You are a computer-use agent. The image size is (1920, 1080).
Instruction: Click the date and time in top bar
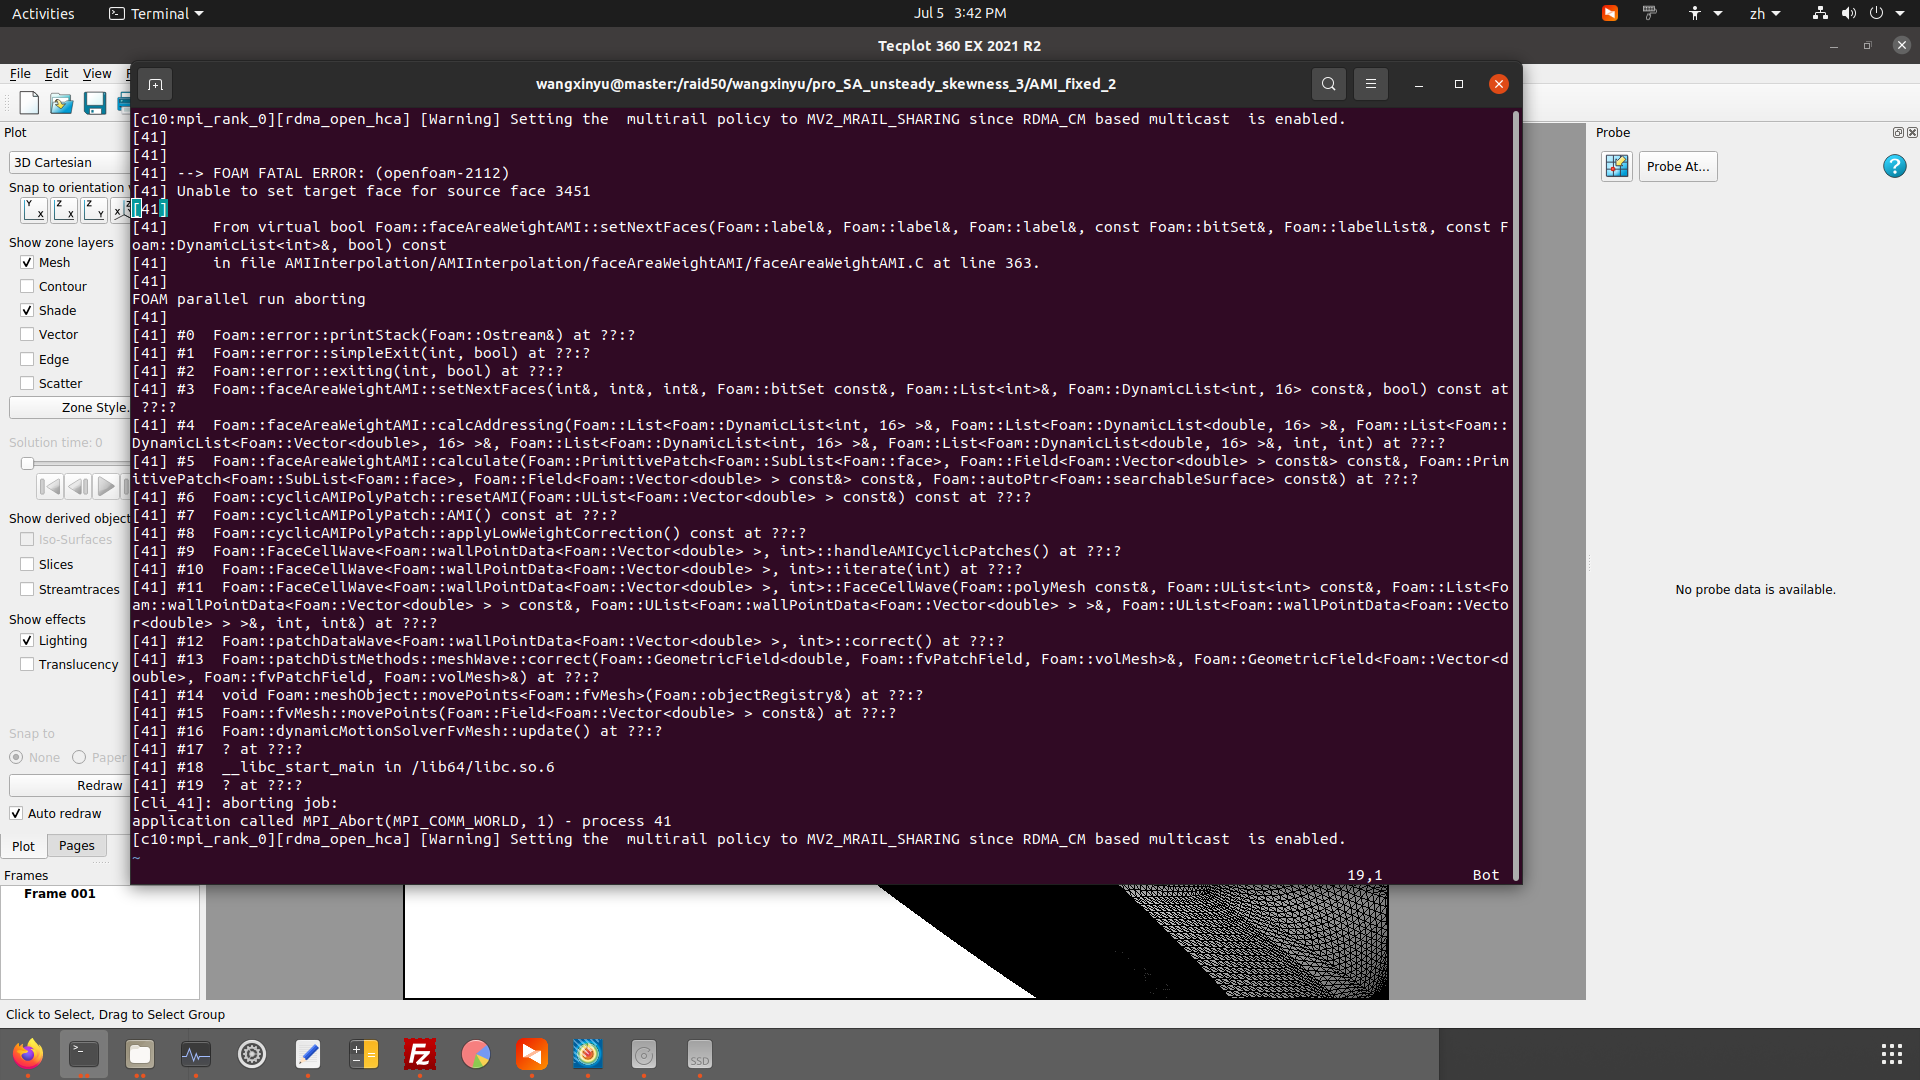click(960, 13)
